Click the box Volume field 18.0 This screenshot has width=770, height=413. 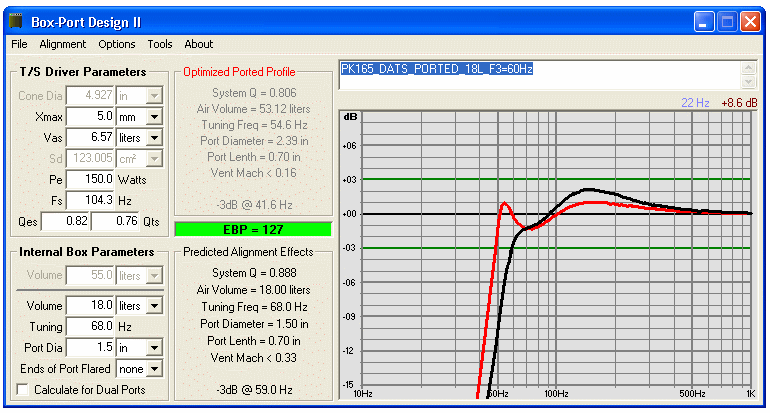(x=90, y=306)
